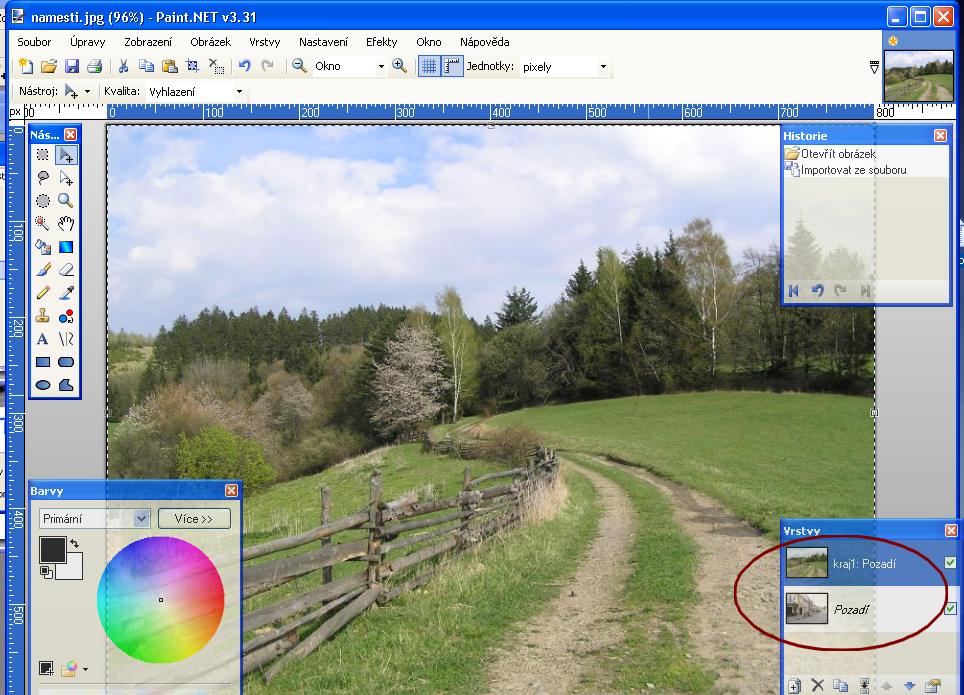This screenshot has height=695, width=964.
Task: Click the Více >> button
Action: pos(194,518)
